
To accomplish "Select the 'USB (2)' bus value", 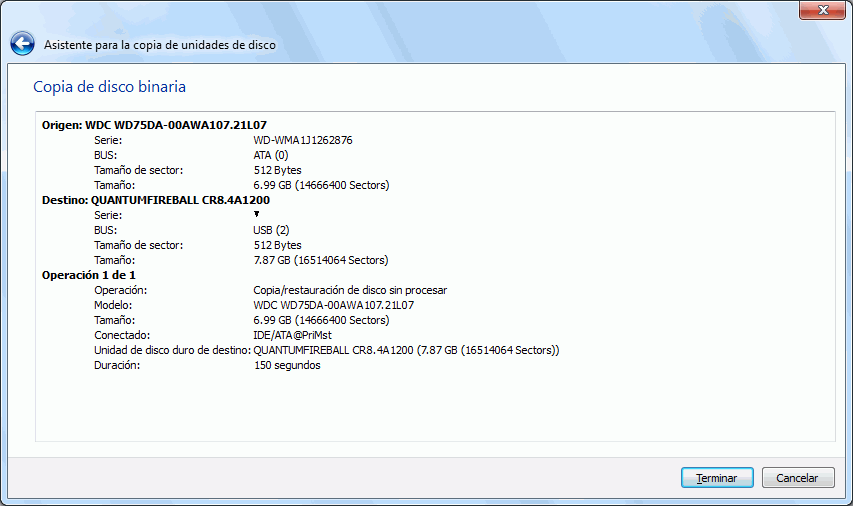I will tap(271, 230).
